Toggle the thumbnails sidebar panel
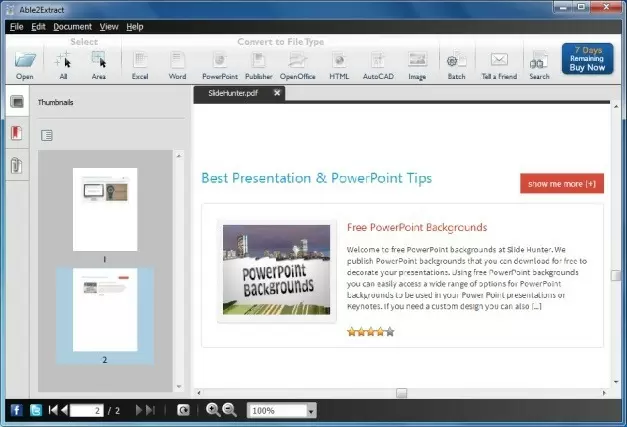Image resolution: width=627 pixels, height=427 pixels. 16,102
